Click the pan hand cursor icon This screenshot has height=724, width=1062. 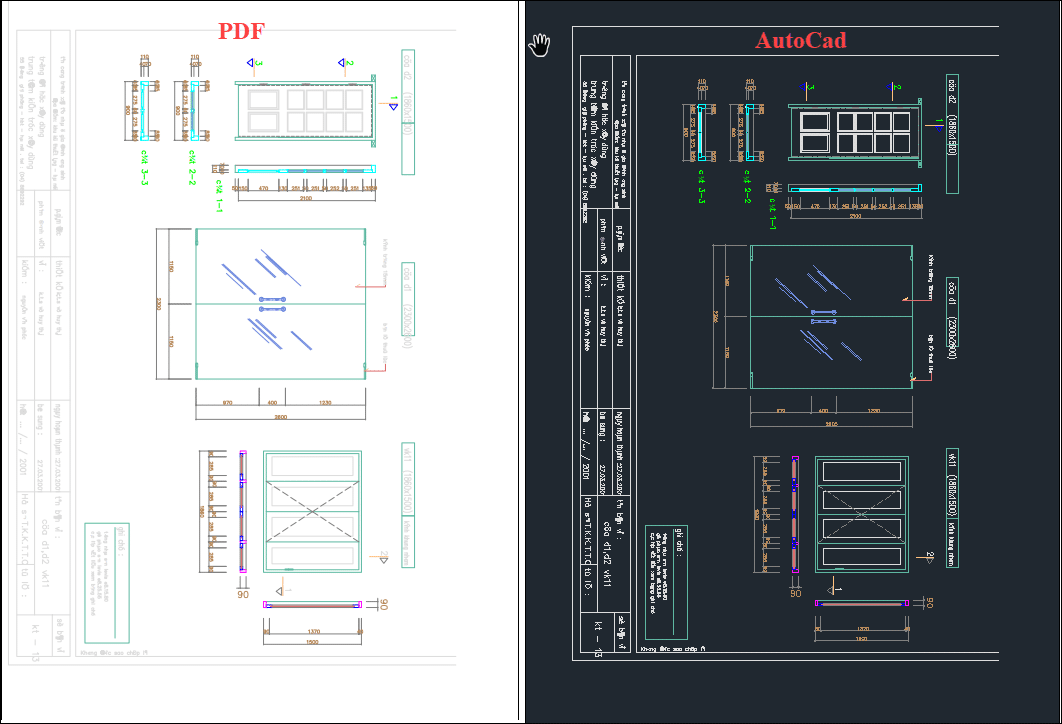[x=540, y=44]
